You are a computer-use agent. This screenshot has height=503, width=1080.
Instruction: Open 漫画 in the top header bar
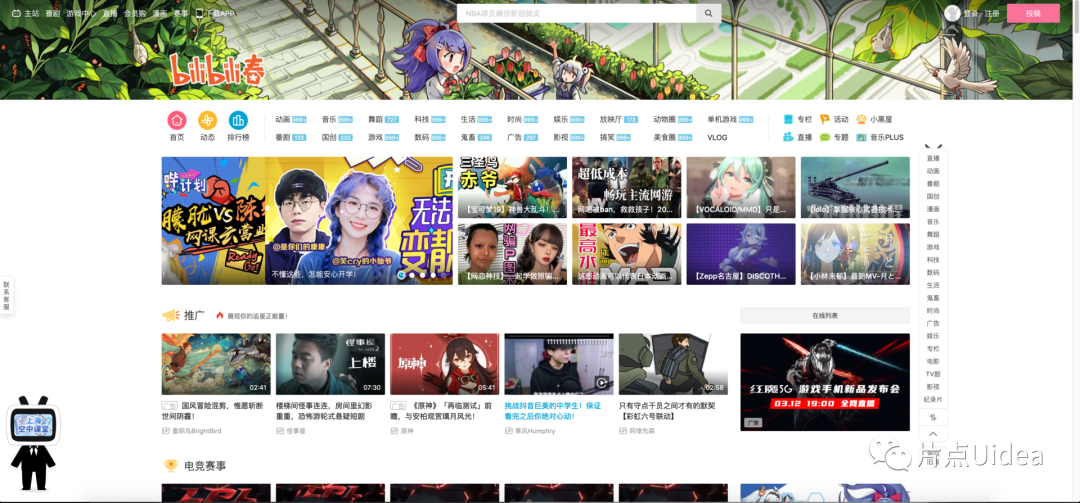(159, 13)
